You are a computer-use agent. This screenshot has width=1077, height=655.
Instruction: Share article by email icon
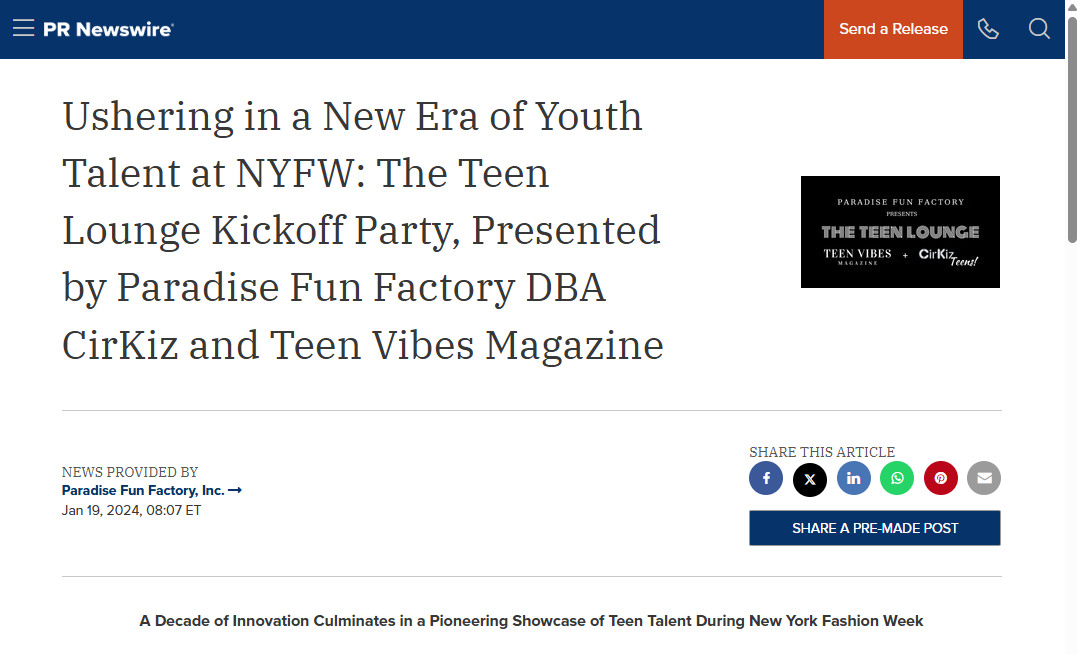pyautogui.click(x=984, y=479)
